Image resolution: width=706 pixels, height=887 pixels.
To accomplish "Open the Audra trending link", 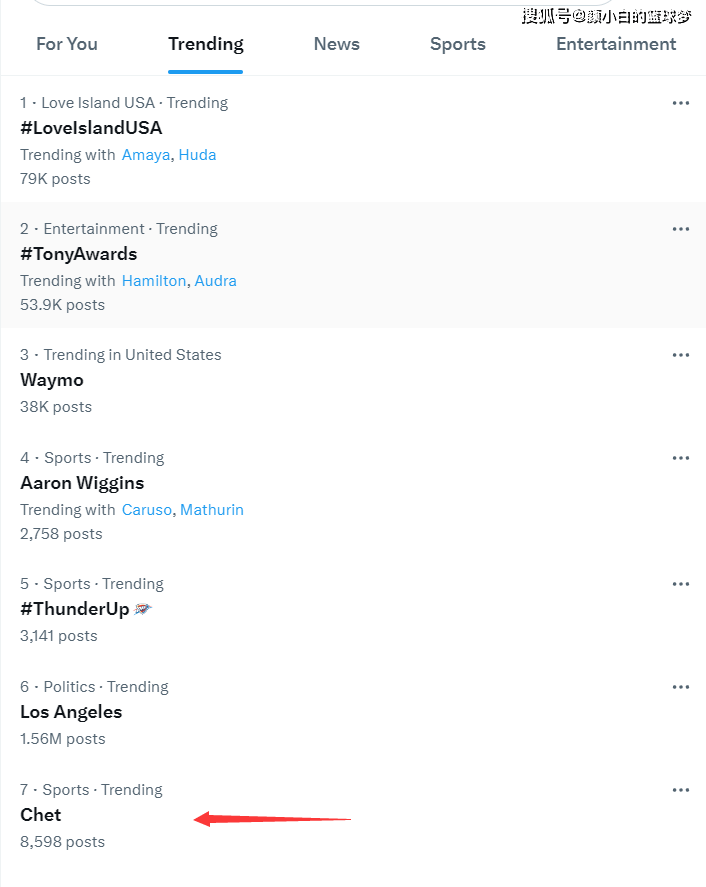I will click(216, 281).
